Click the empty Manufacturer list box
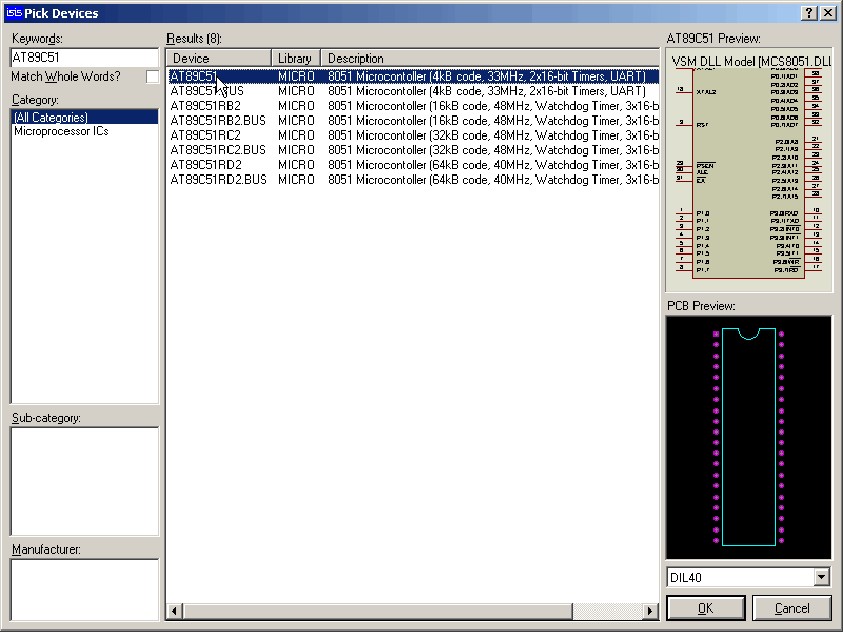 tap(84, 590)
